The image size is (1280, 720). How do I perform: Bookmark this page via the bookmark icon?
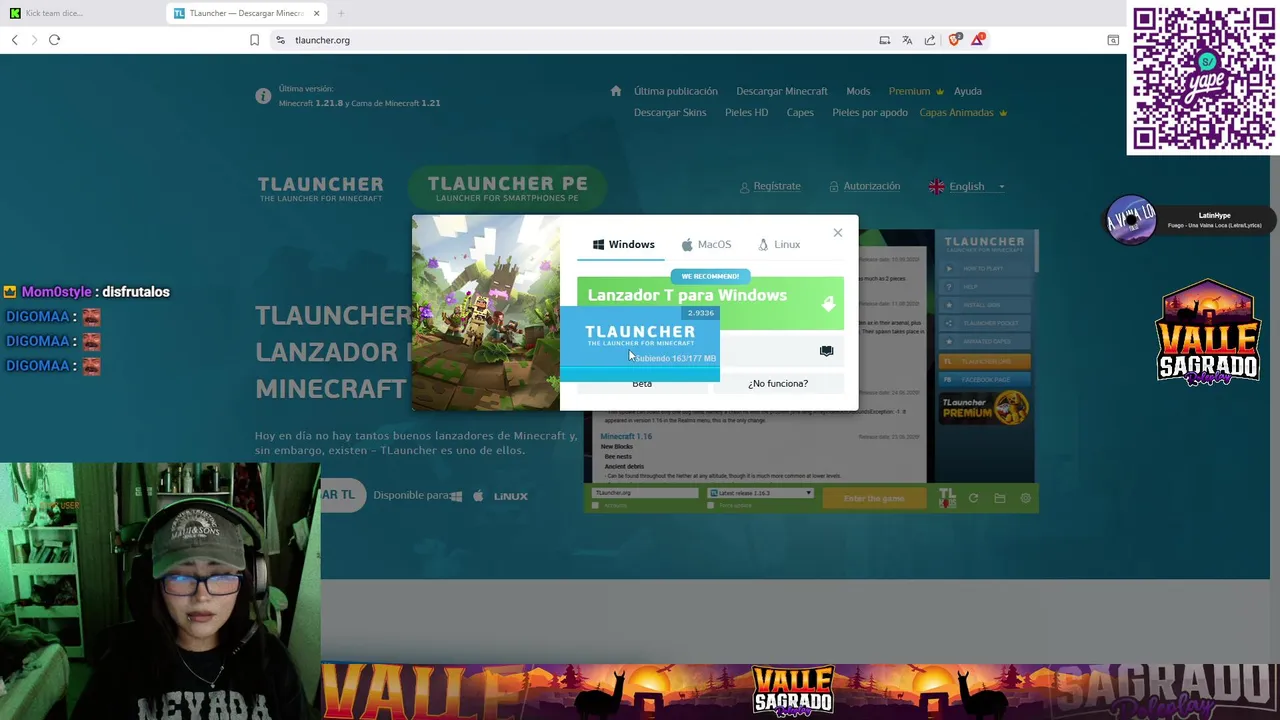coord(254,40)
